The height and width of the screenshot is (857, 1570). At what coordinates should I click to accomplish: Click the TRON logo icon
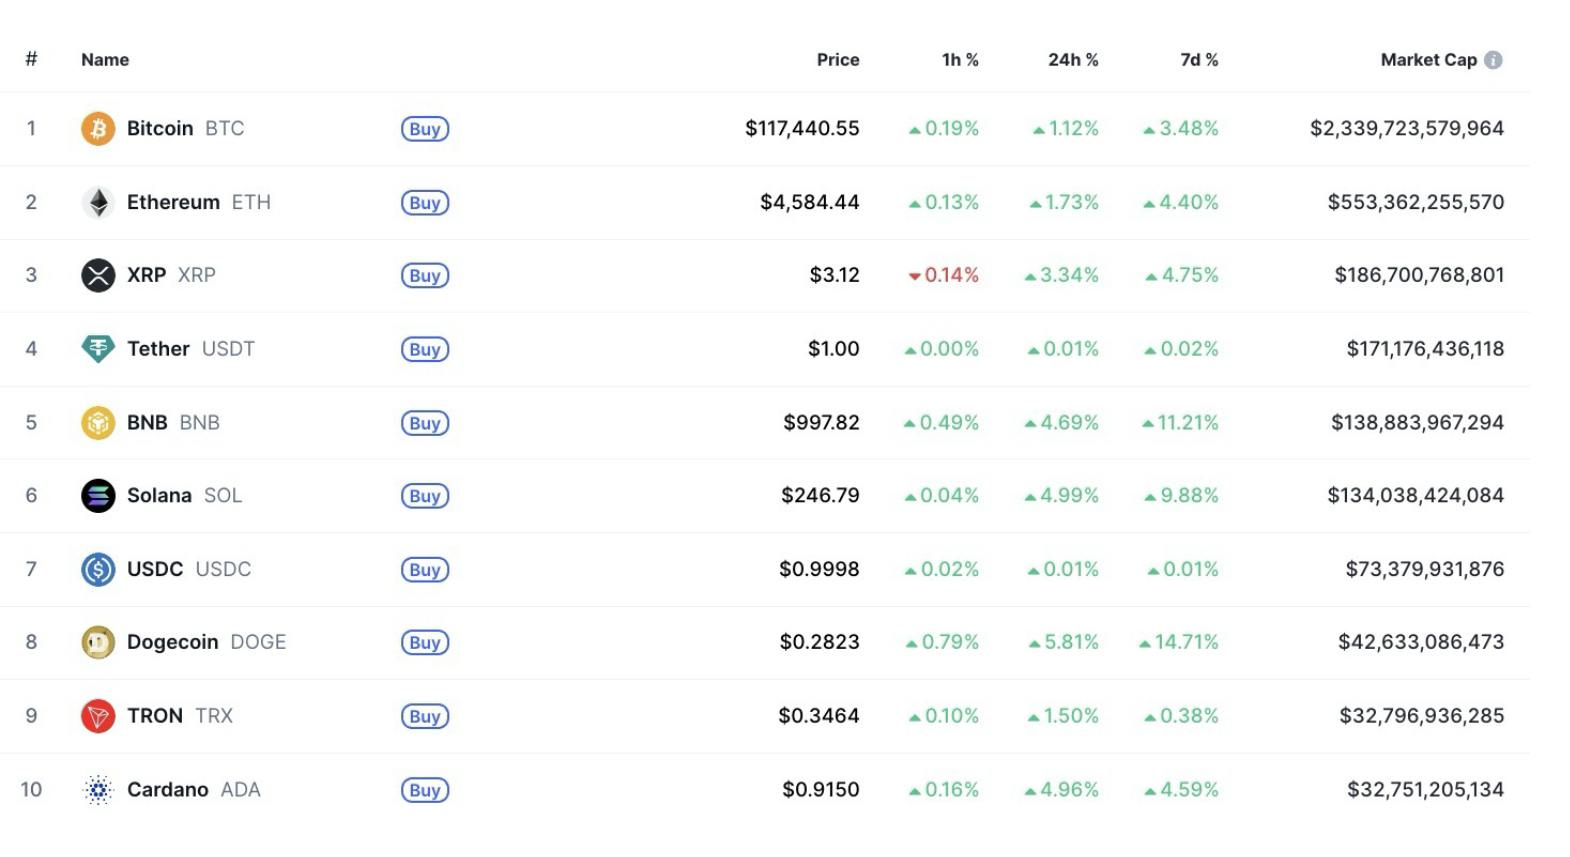point(98,716)
